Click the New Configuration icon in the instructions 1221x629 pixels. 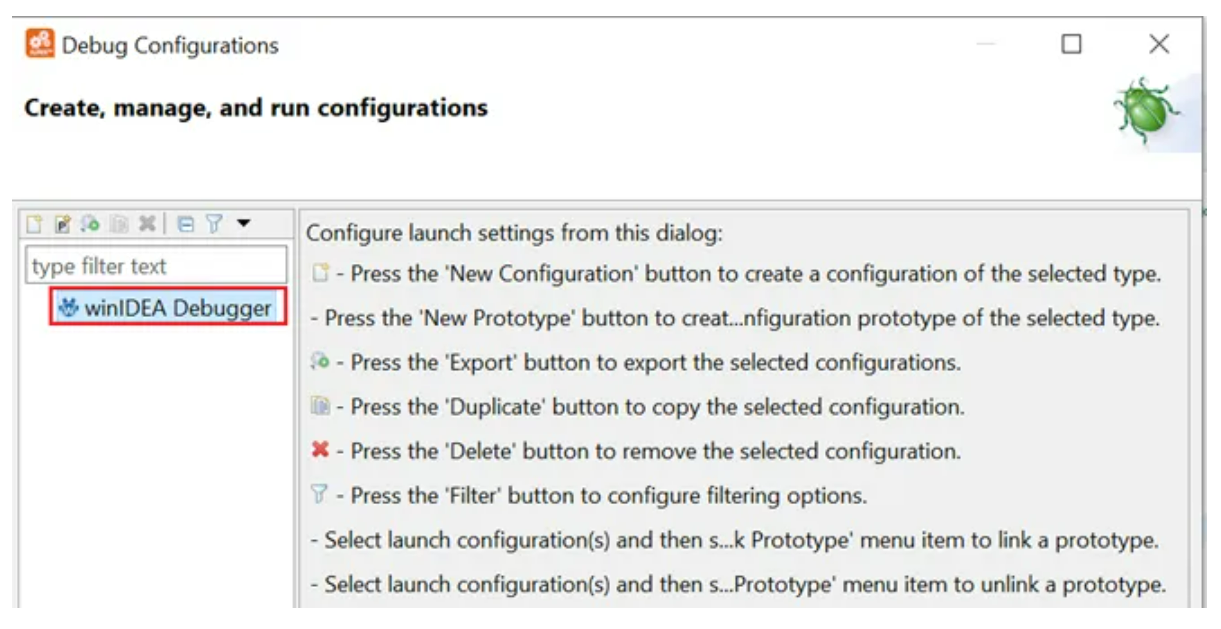(x=320, y=274)
